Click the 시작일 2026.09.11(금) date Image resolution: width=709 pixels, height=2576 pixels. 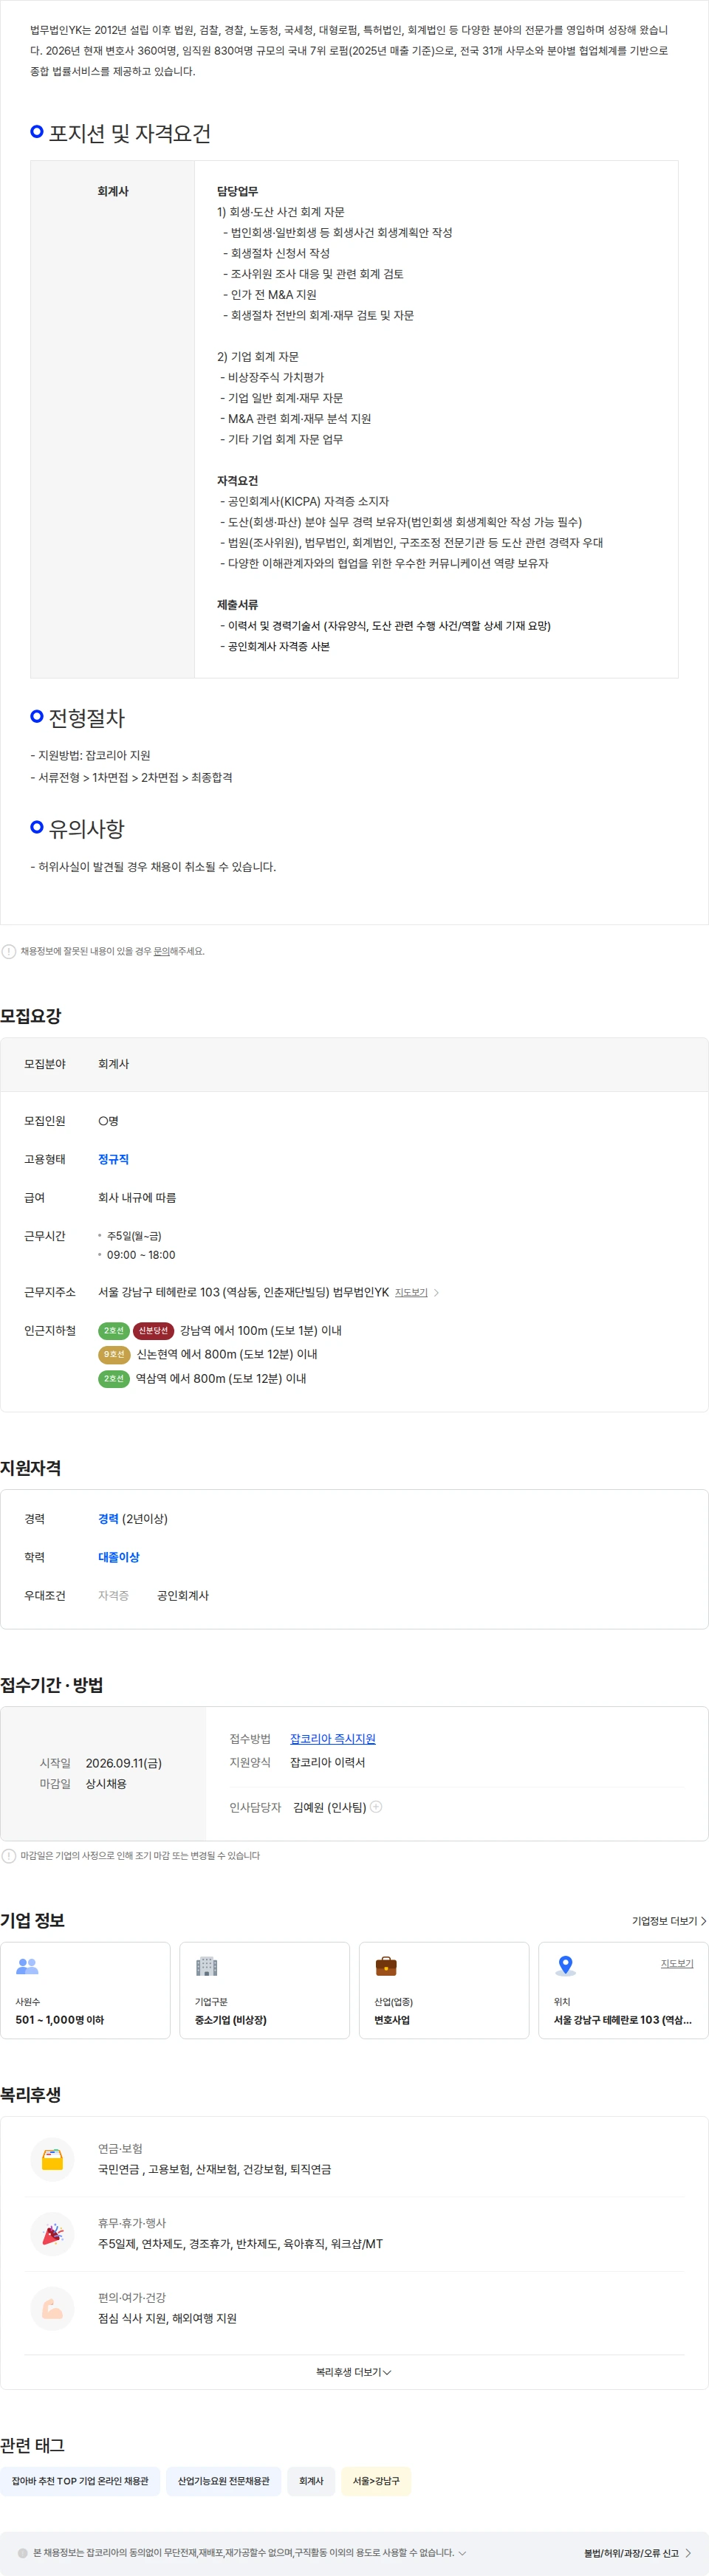(x=123, y=1763)
